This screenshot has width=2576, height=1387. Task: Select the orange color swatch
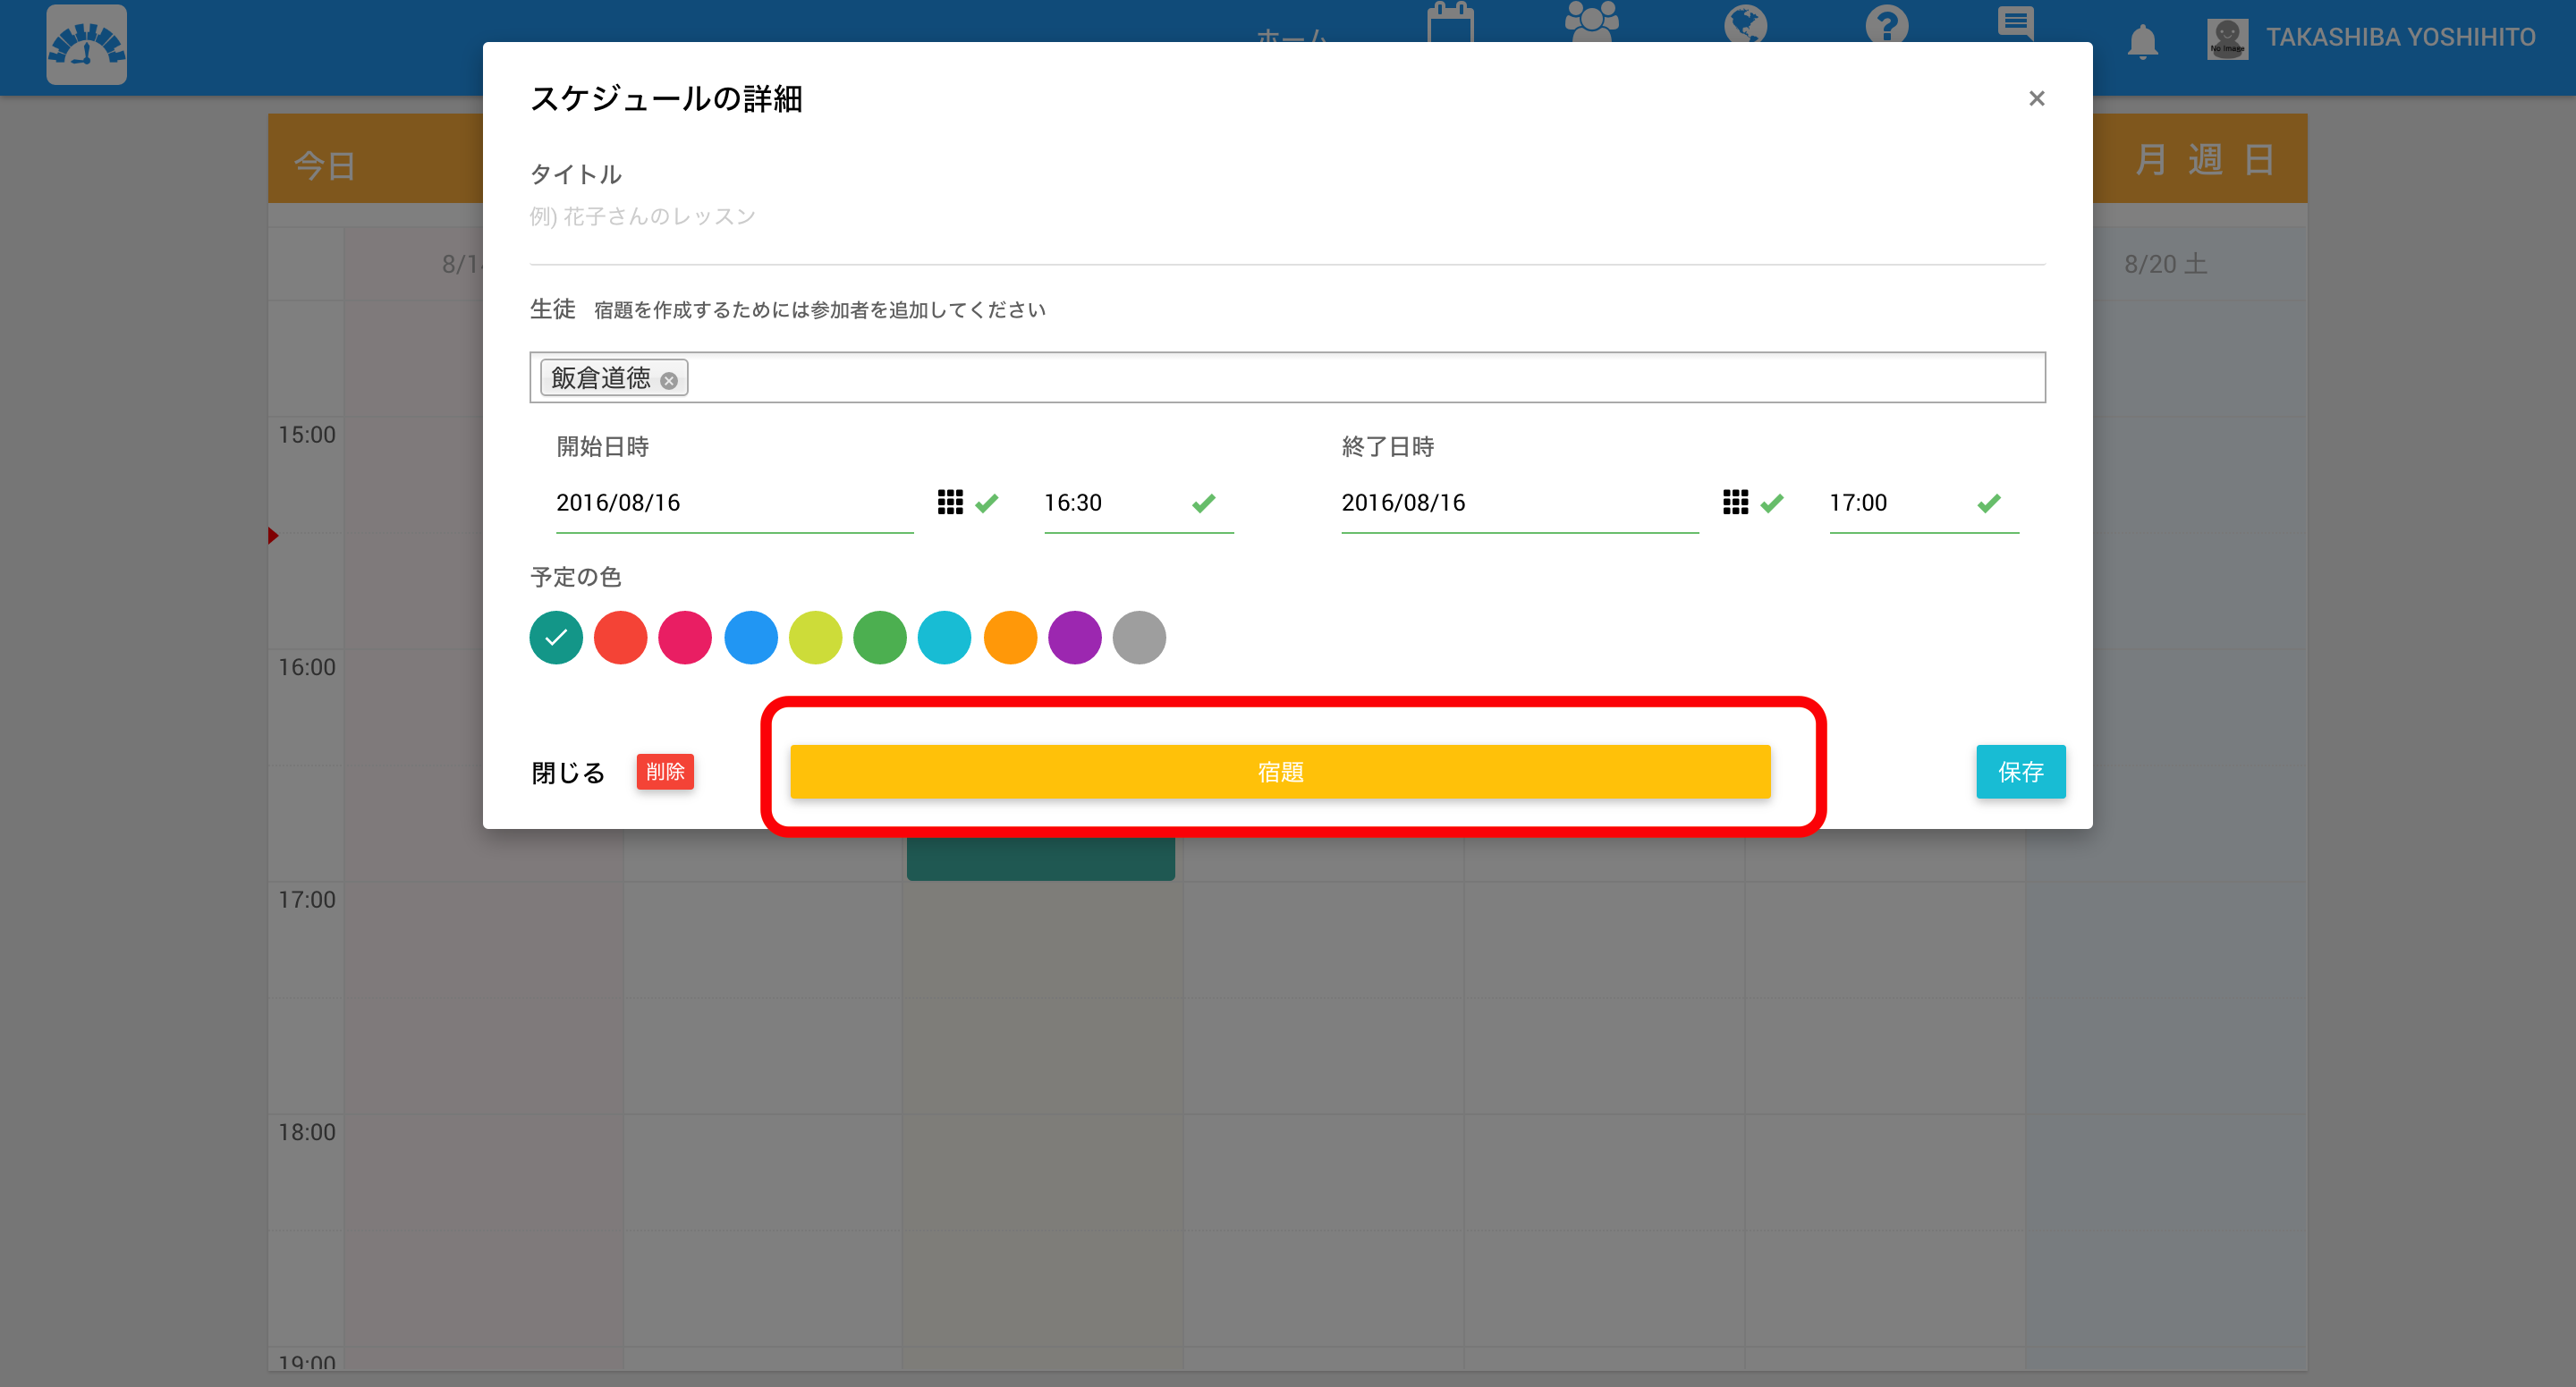[x=1010, y=638]
